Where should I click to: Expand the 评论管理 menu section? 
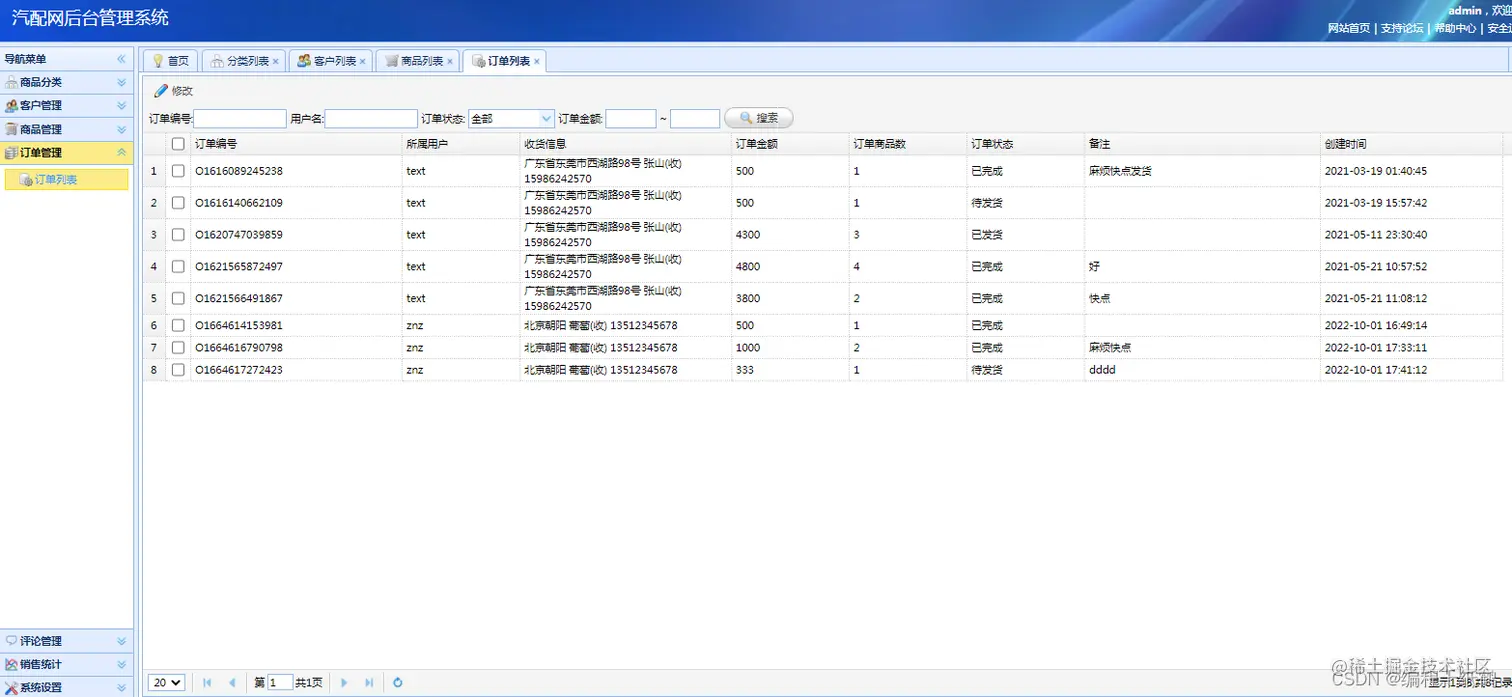click(121, 642)
